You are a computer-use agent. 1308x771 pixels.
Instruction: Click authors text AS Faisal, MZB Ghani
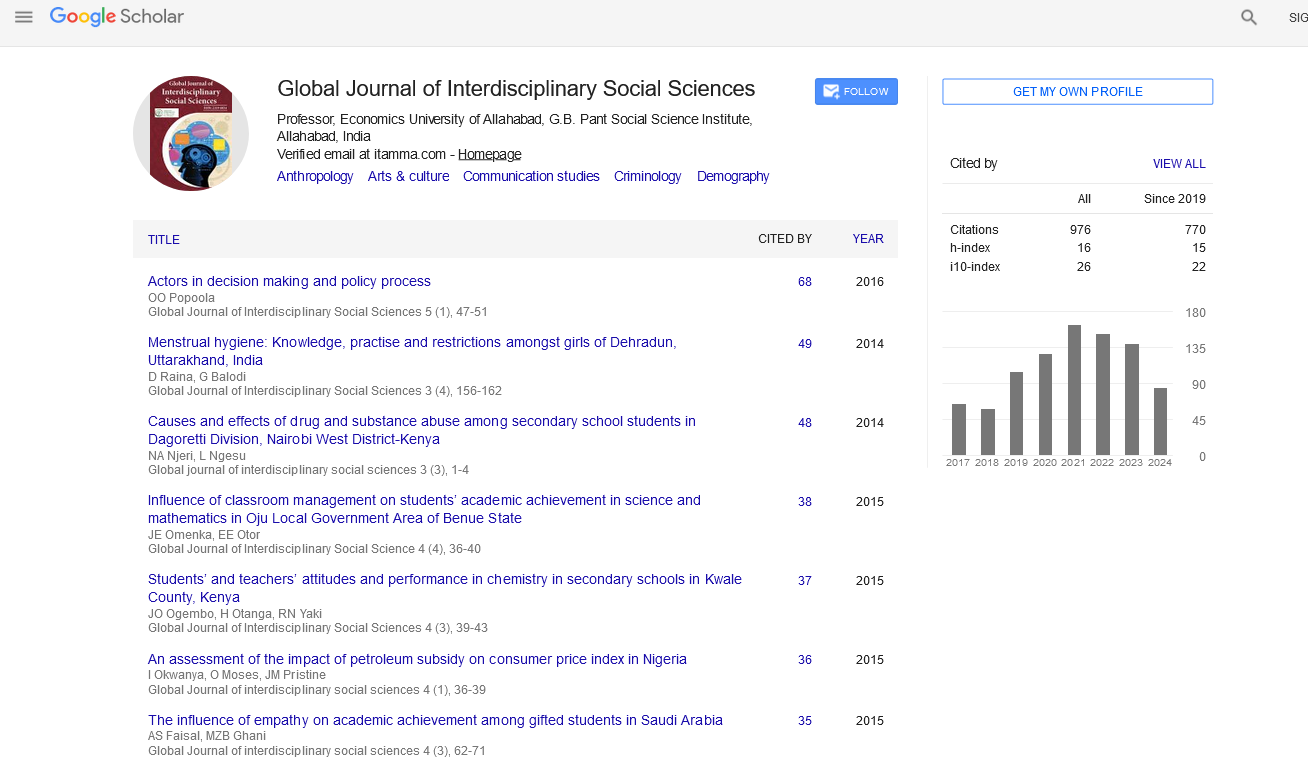208,737
